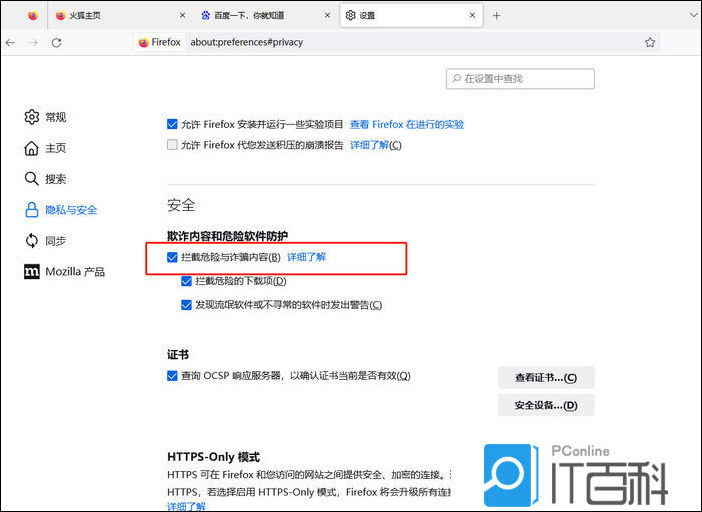The height and width of the screenshot is (512, 702).
Task: Close the 设置 tab
Action: (472, 16)
